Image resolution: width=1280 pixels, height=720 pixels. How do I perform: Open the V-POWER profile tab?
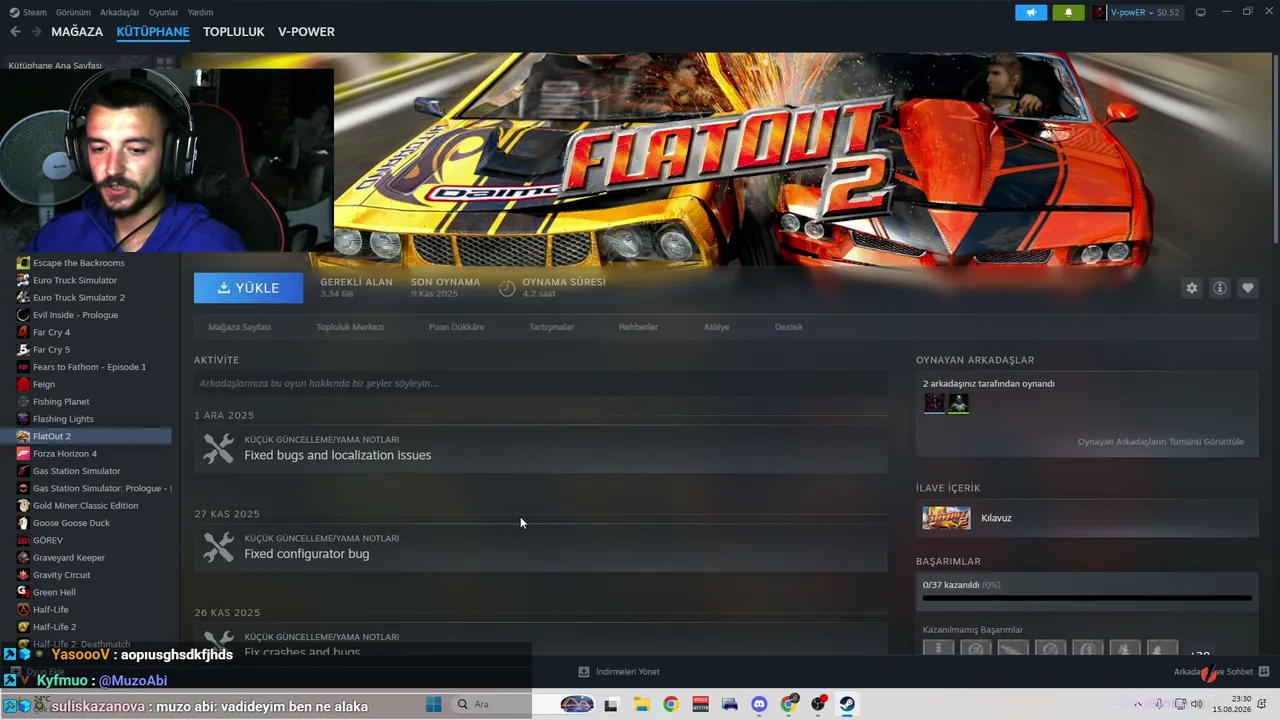point(306,32)
